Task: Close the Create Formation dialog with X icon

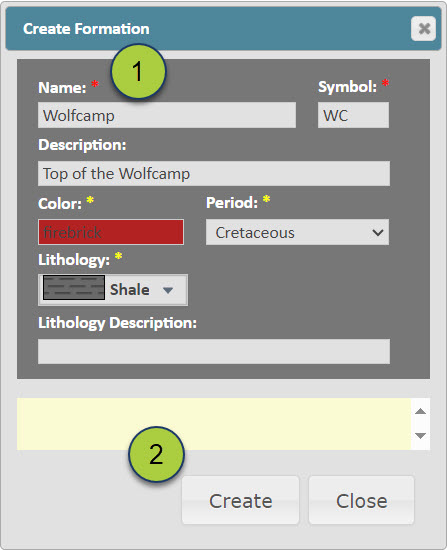Action: [423, 28]
